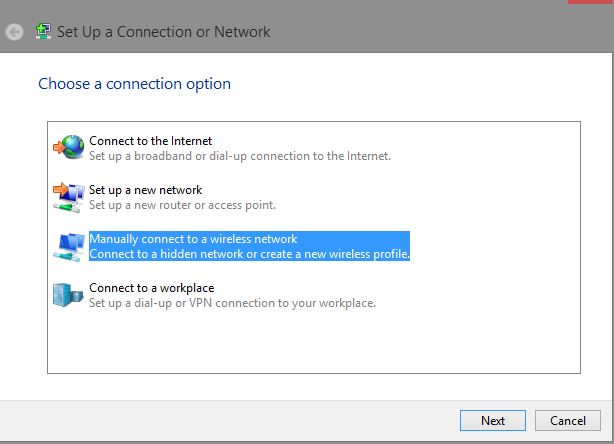Select "Manually connect to a wireless network" title
The width and height of the screenshot is (614, 444).
pyautogui.click(x=193, y=239)
